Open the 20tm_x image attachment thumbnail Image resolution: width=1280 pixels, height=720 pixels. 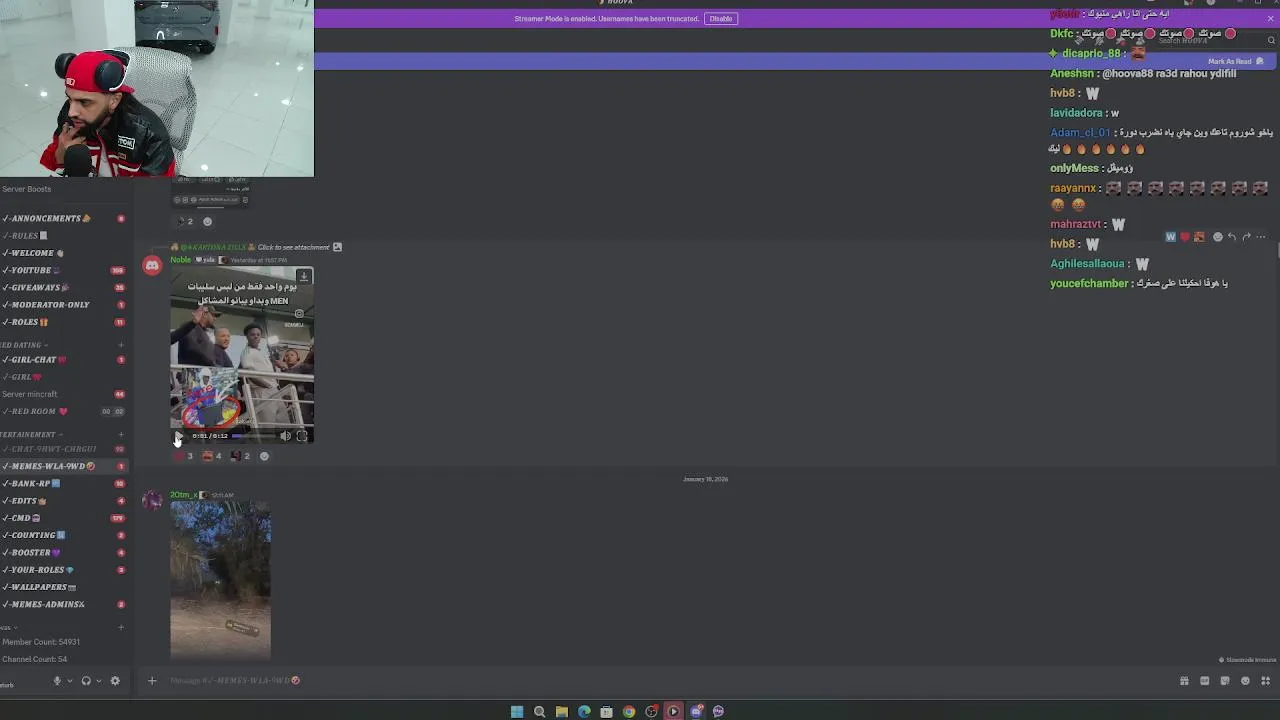220,580
